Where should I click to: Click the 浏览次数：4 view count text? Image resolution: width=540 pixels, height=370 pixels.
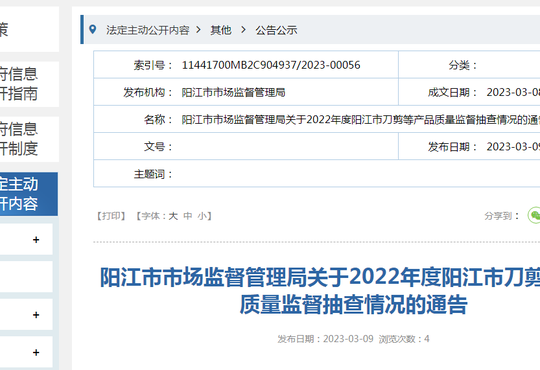[404, 339]
